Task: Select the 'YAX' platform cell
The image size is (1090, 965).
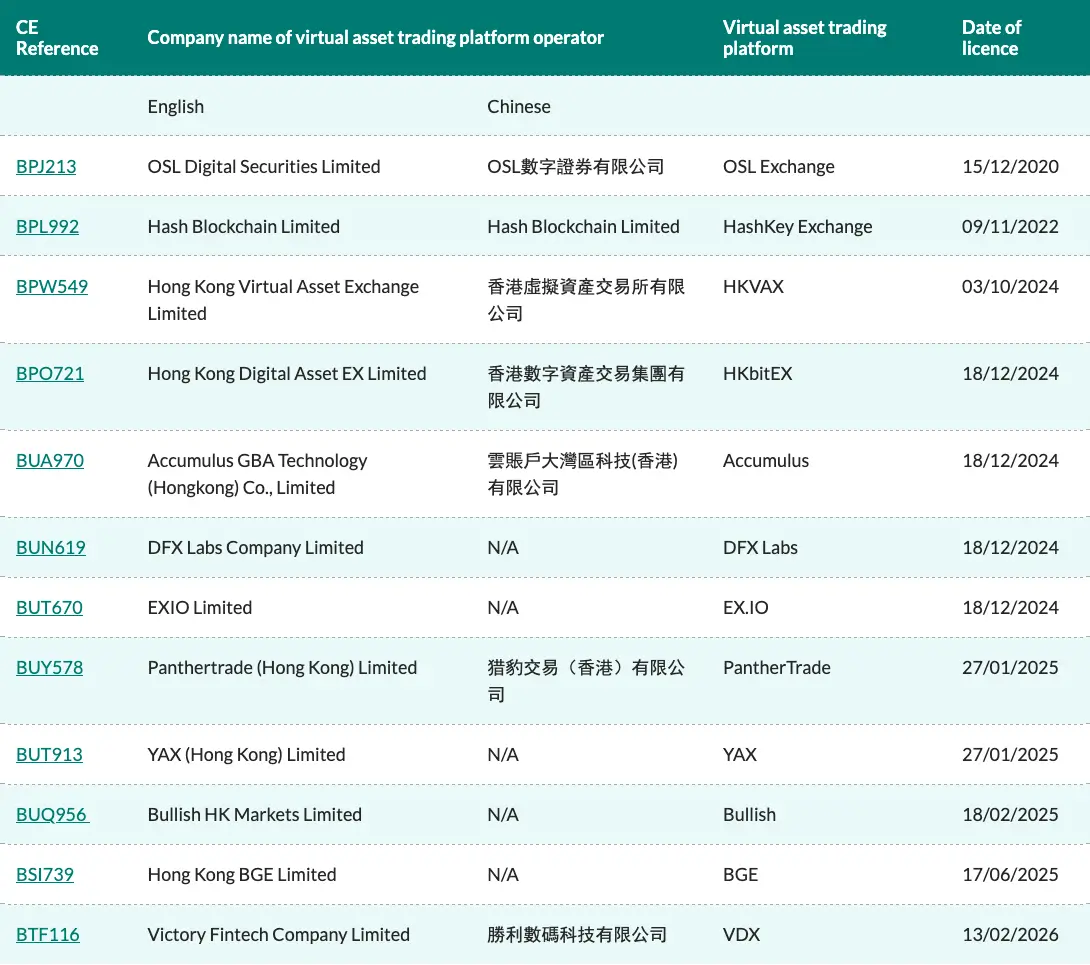Action: coord(740,754)
